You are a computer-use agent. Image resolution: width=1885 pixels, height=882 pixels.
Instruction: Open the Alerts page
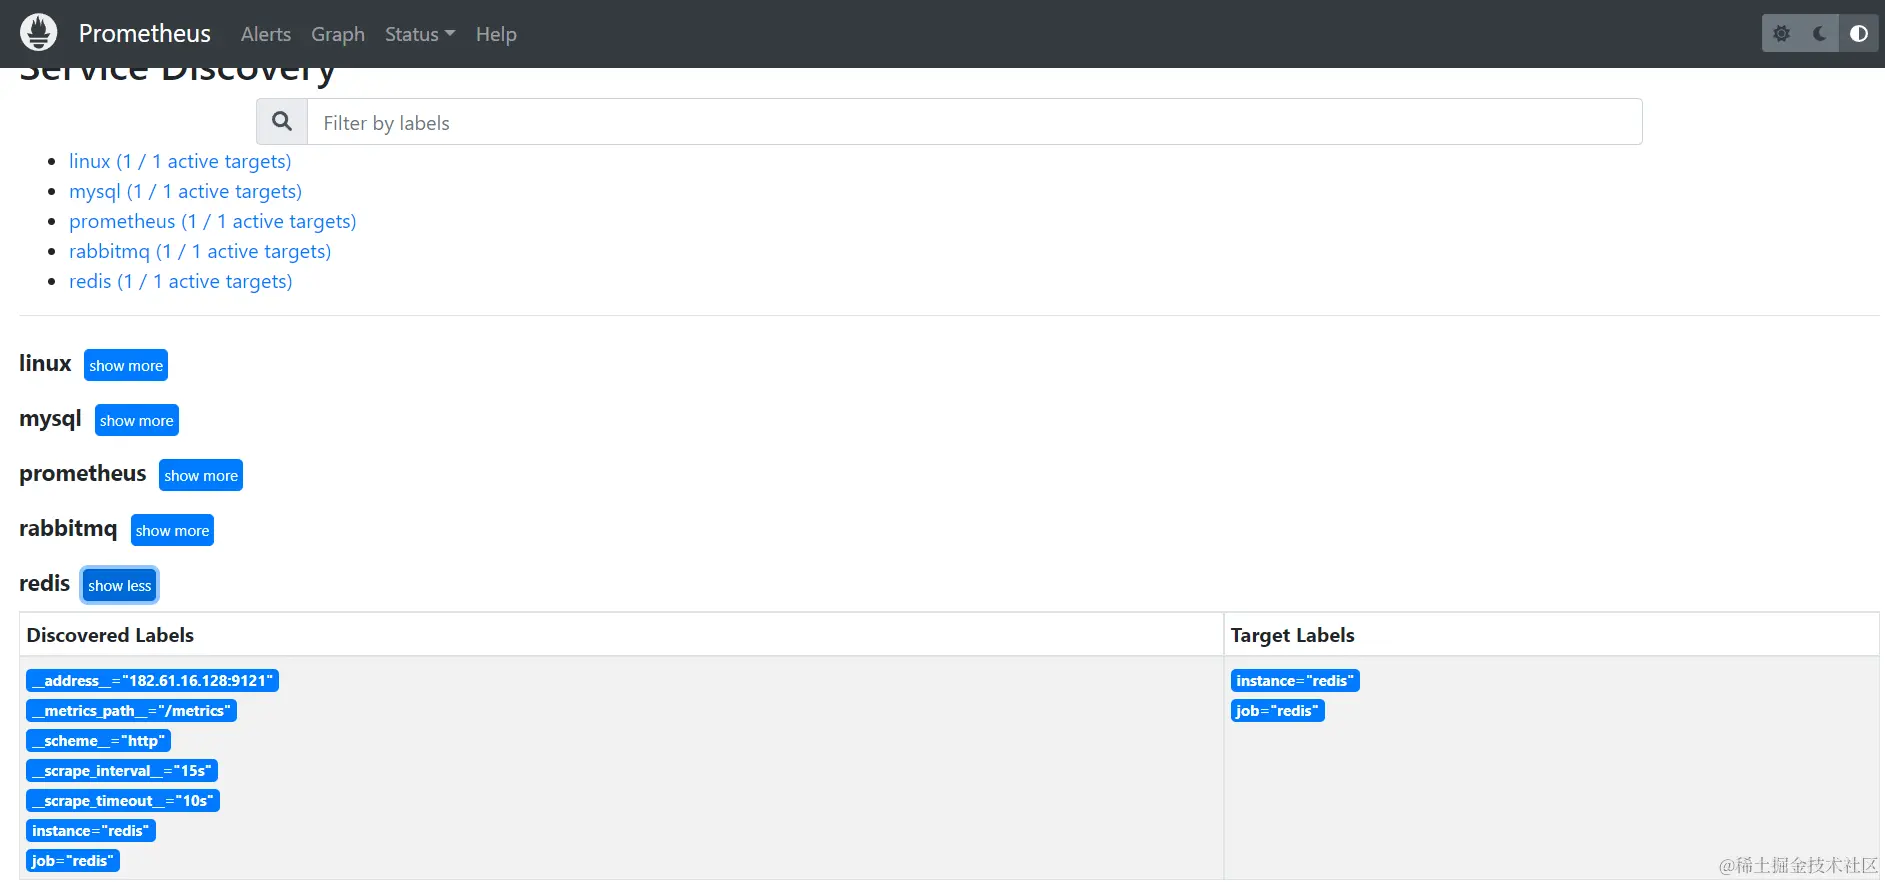(x=266, y=34)
